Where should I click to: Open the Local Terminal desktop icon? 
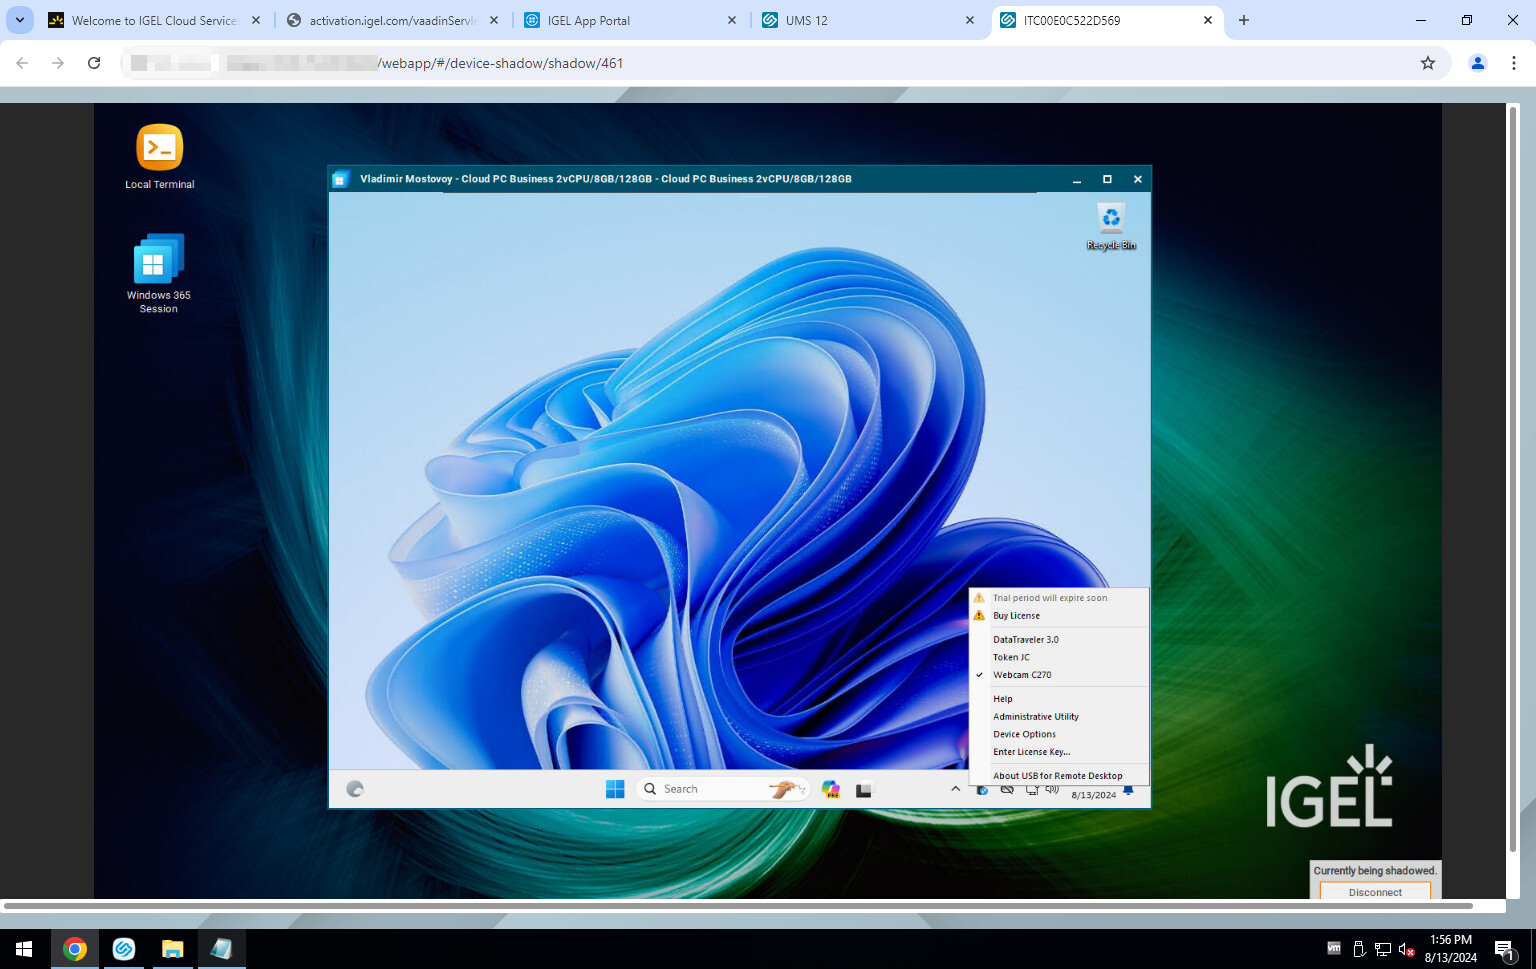click(159, 149)
